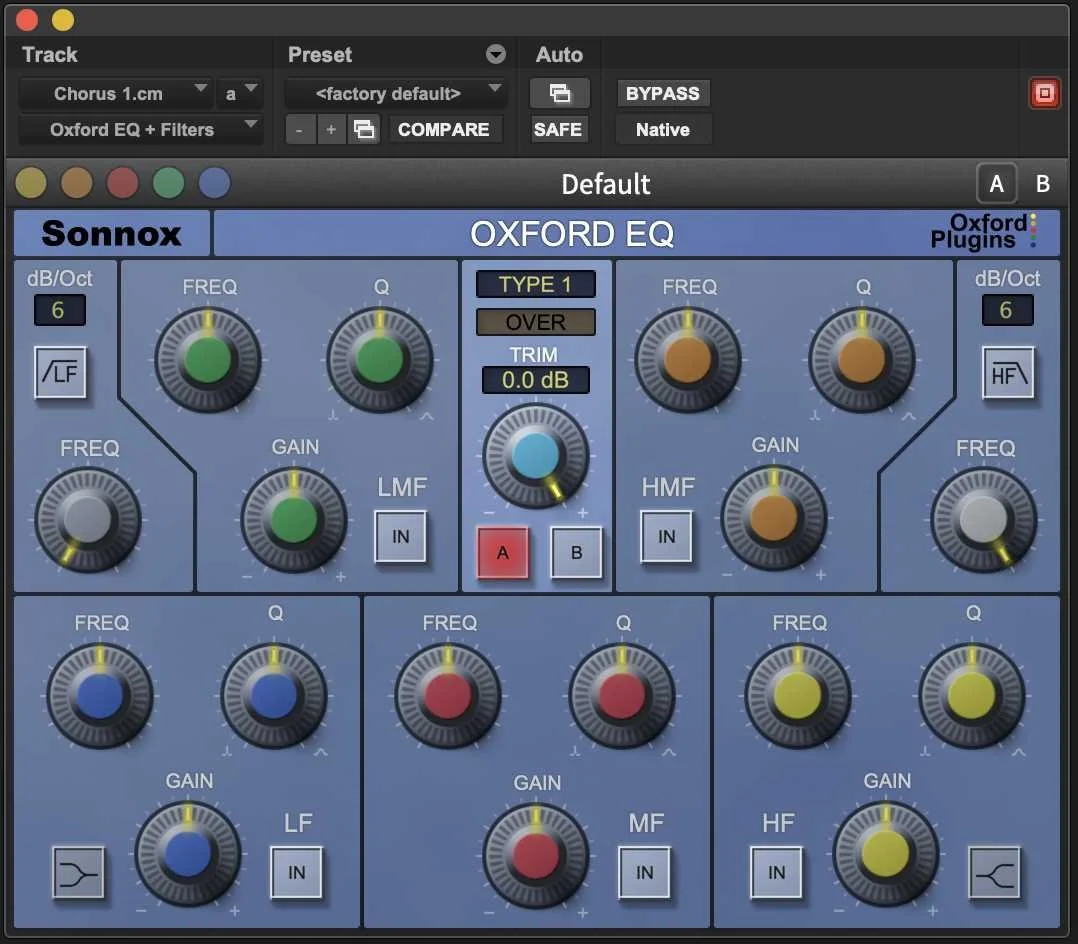Toggle the MF band IN button
The height and width of the screenshot is (944, 1078).
point(644,872)
